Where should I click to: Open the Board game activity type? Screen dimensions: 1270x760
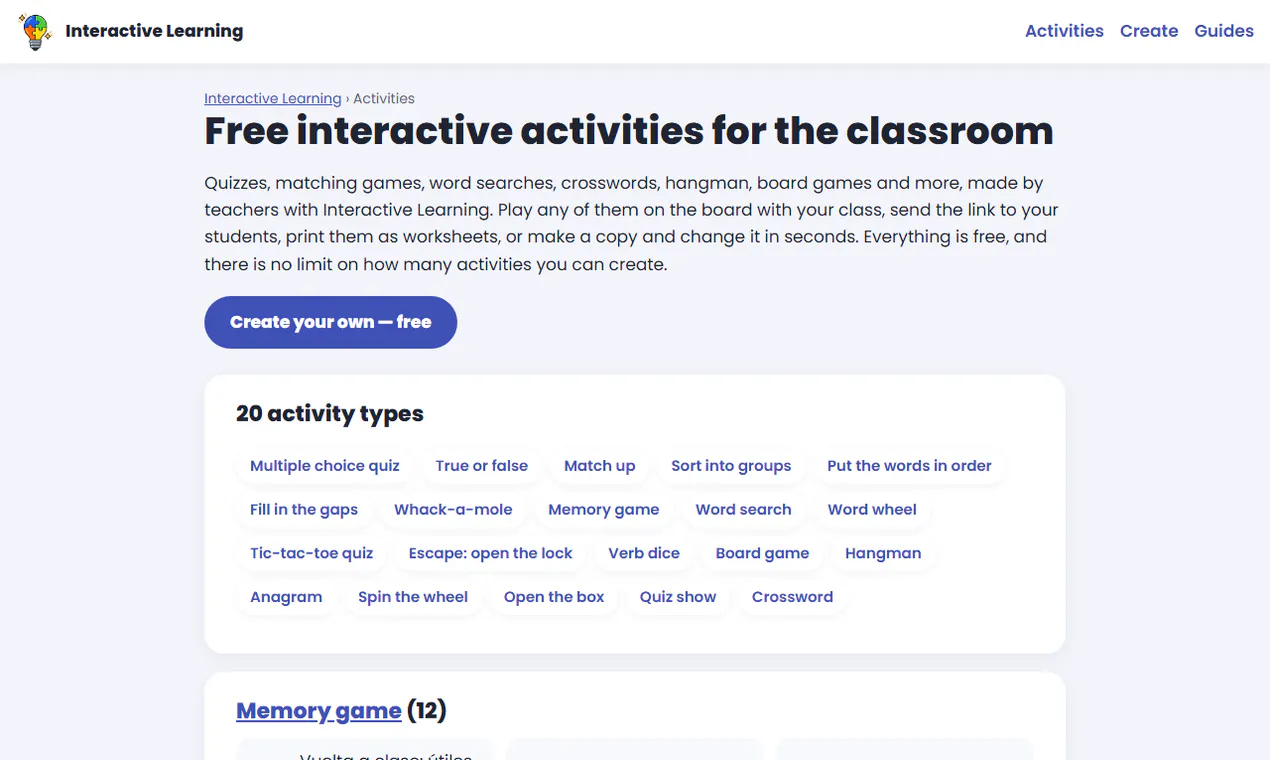[762, 553]
